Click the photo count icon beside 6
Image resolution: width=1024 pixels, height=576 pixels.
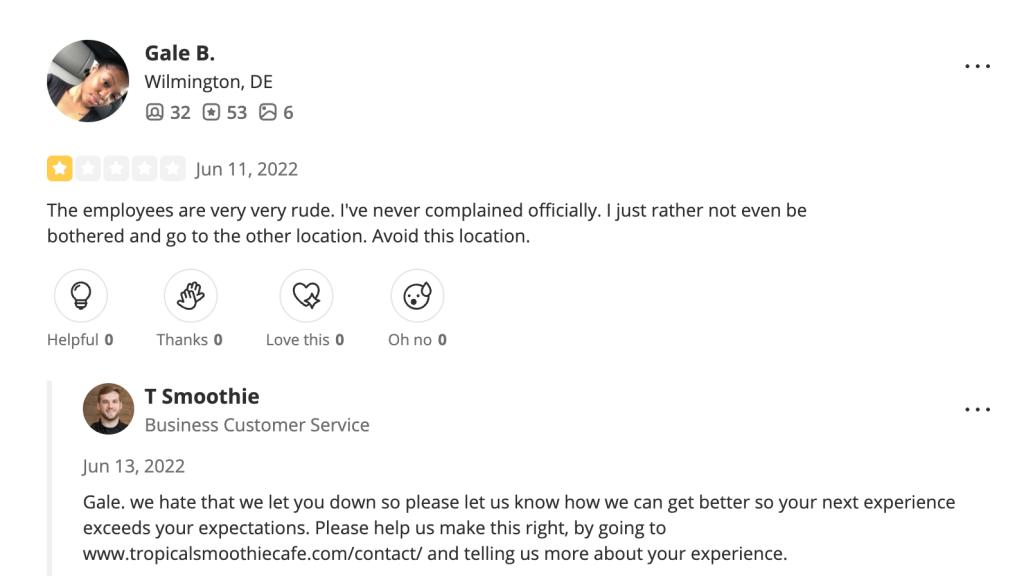pos(267,112)
